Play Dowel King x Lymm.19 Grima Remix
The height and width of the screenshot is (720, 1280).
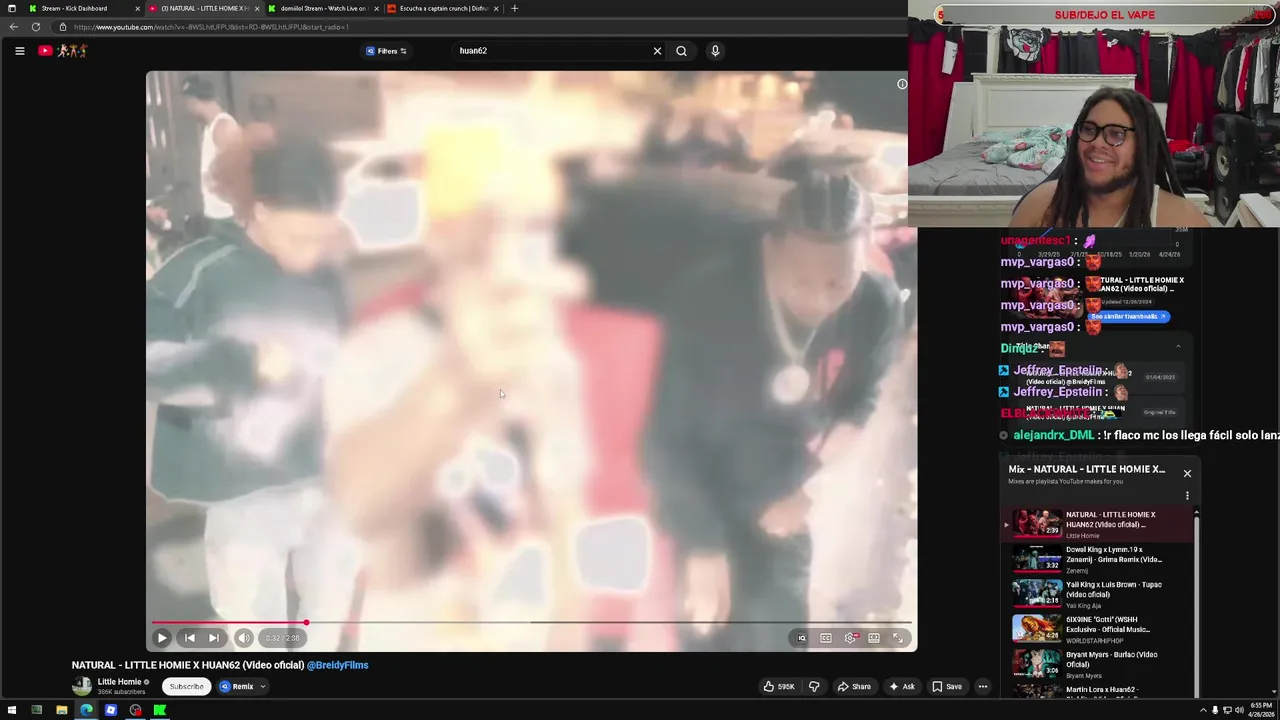point(1097,559)
